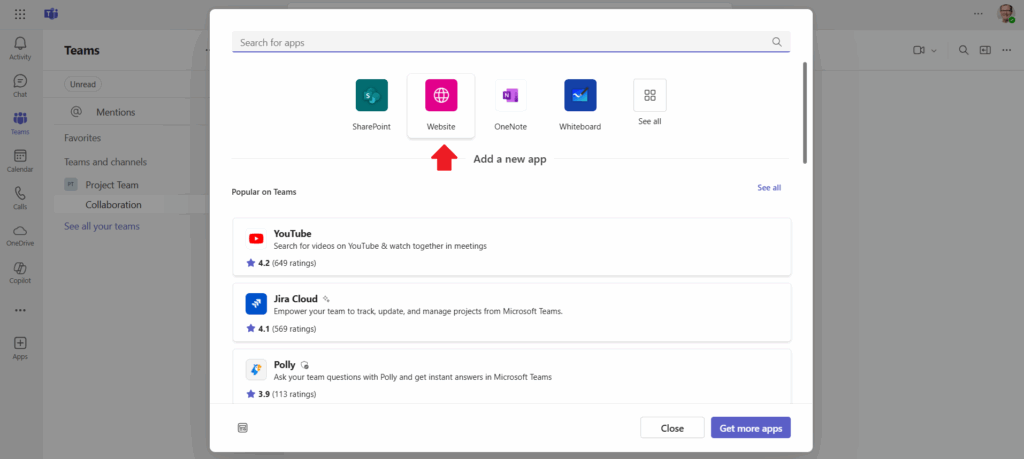Open Chat from the left rail
1024x459 pixels.
tap(20, 86)
